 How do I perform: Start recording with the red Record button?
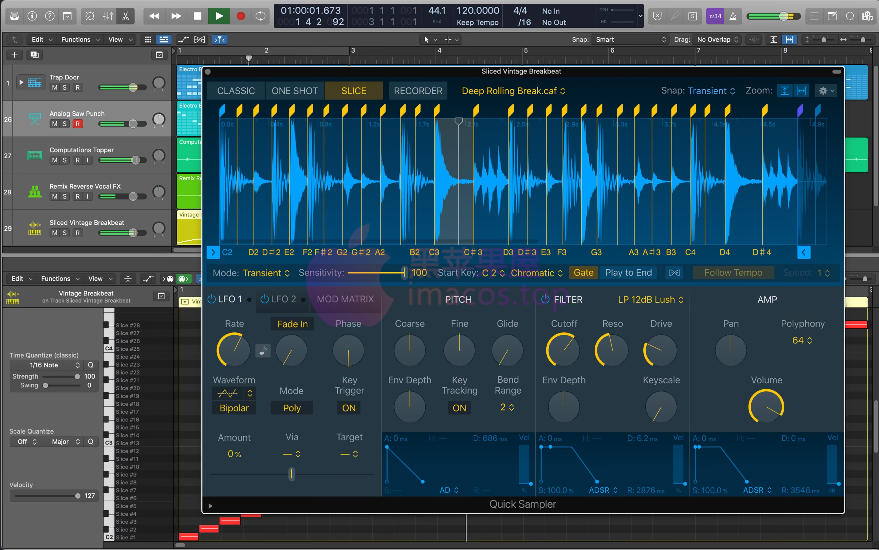(240, 16)
